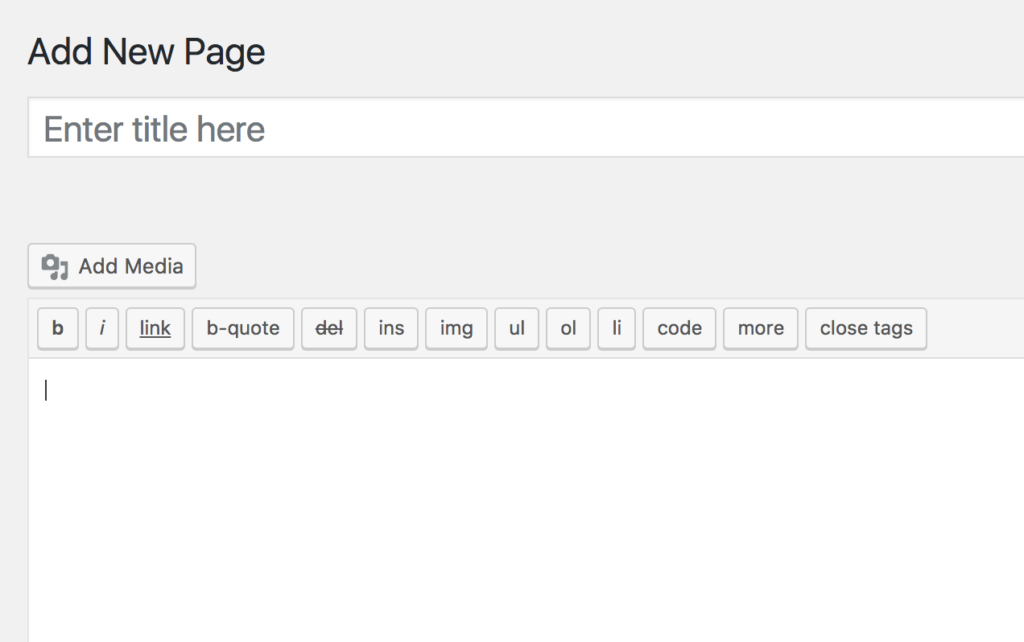Click lower blank area of content editor

(x=500, y=560)
